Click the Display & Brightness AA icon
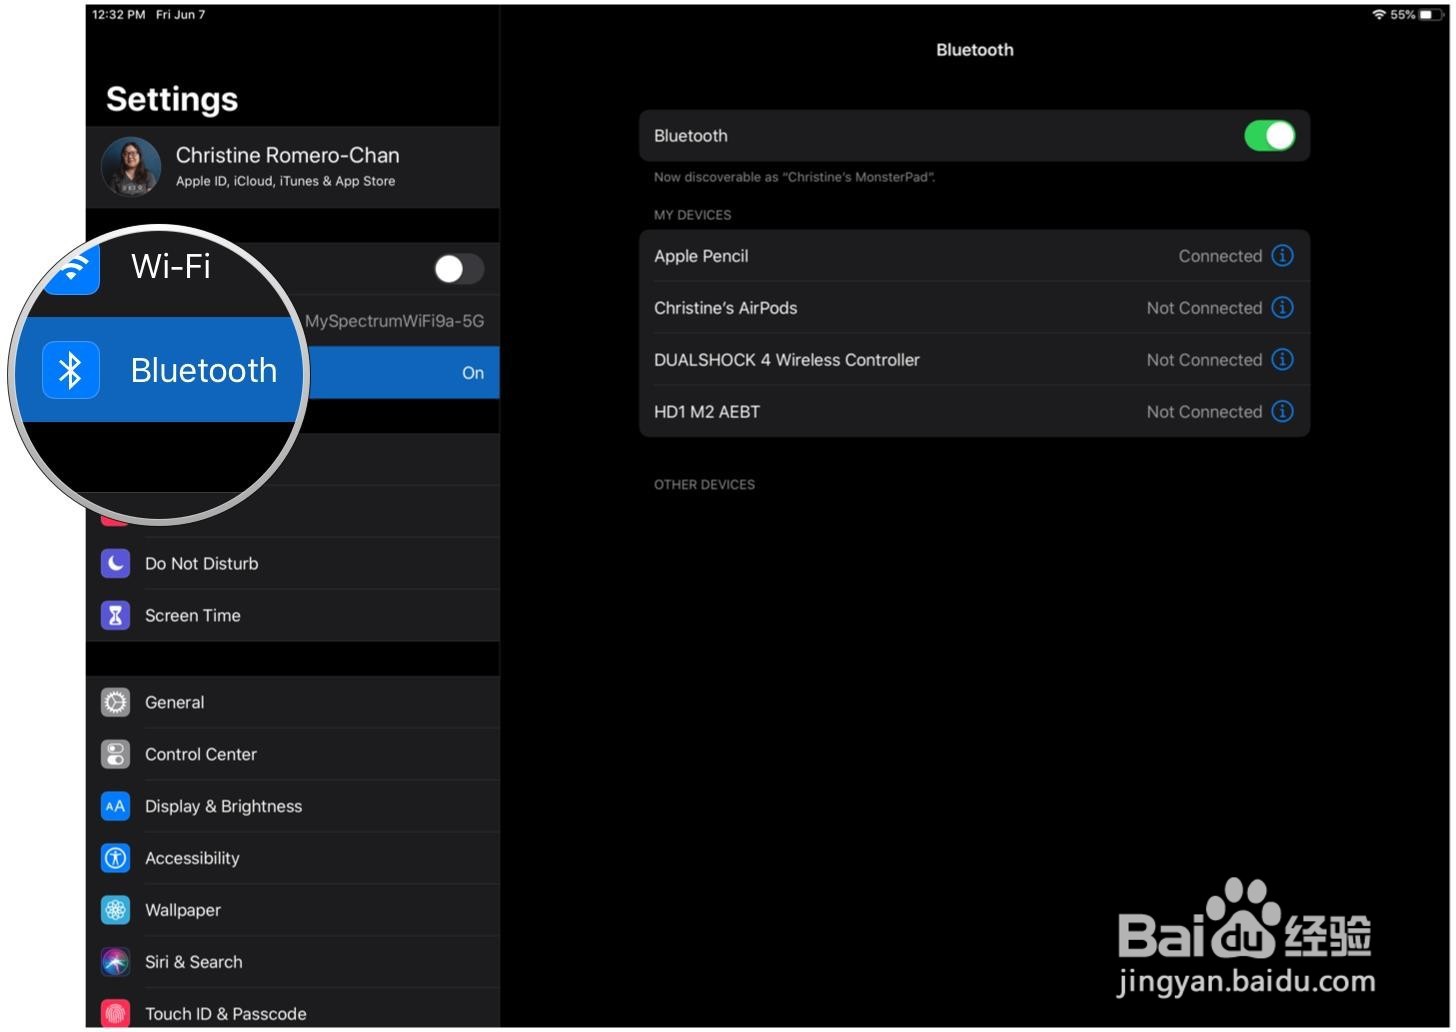The width and height of the screenshot is (1456, 1032). [x=116, y=807]
